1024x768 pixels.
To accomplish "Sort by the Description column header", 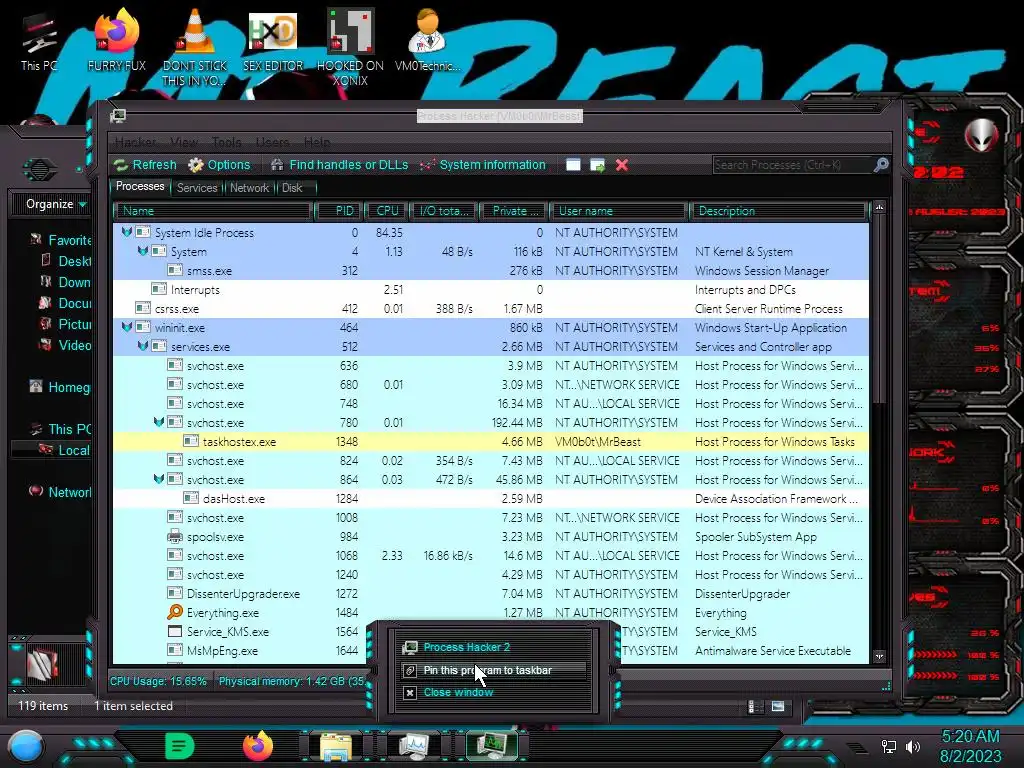I will (779, 211).
